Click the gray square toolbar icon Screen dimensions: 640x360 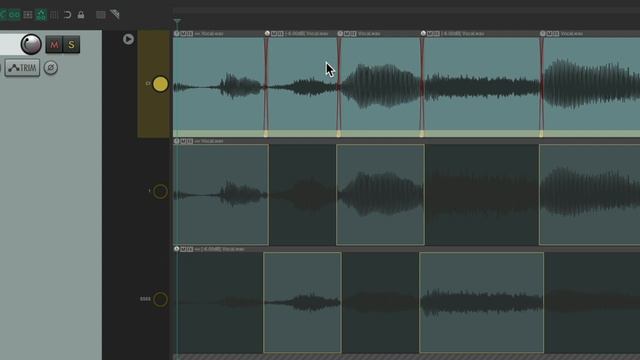tap(100, 15)
